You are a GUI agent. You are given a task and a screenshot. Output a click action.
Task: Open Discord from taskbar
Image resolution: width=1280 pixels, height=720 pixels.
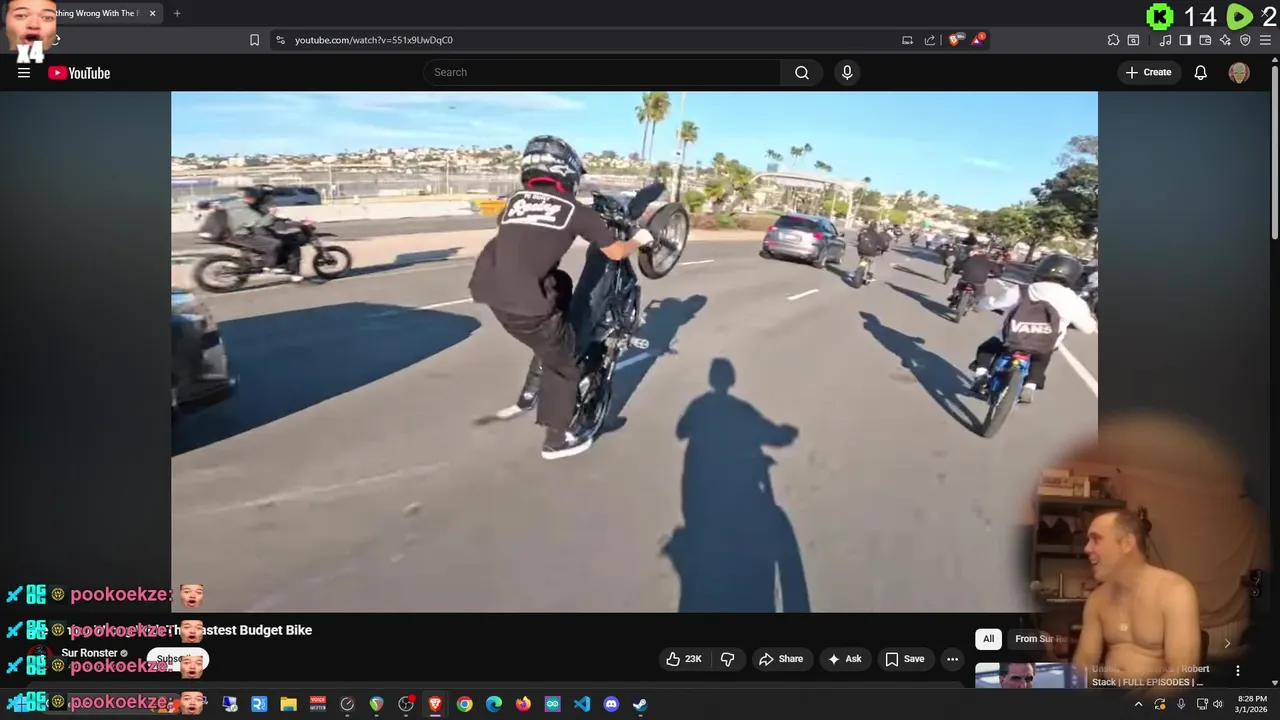tap(611, 704)
